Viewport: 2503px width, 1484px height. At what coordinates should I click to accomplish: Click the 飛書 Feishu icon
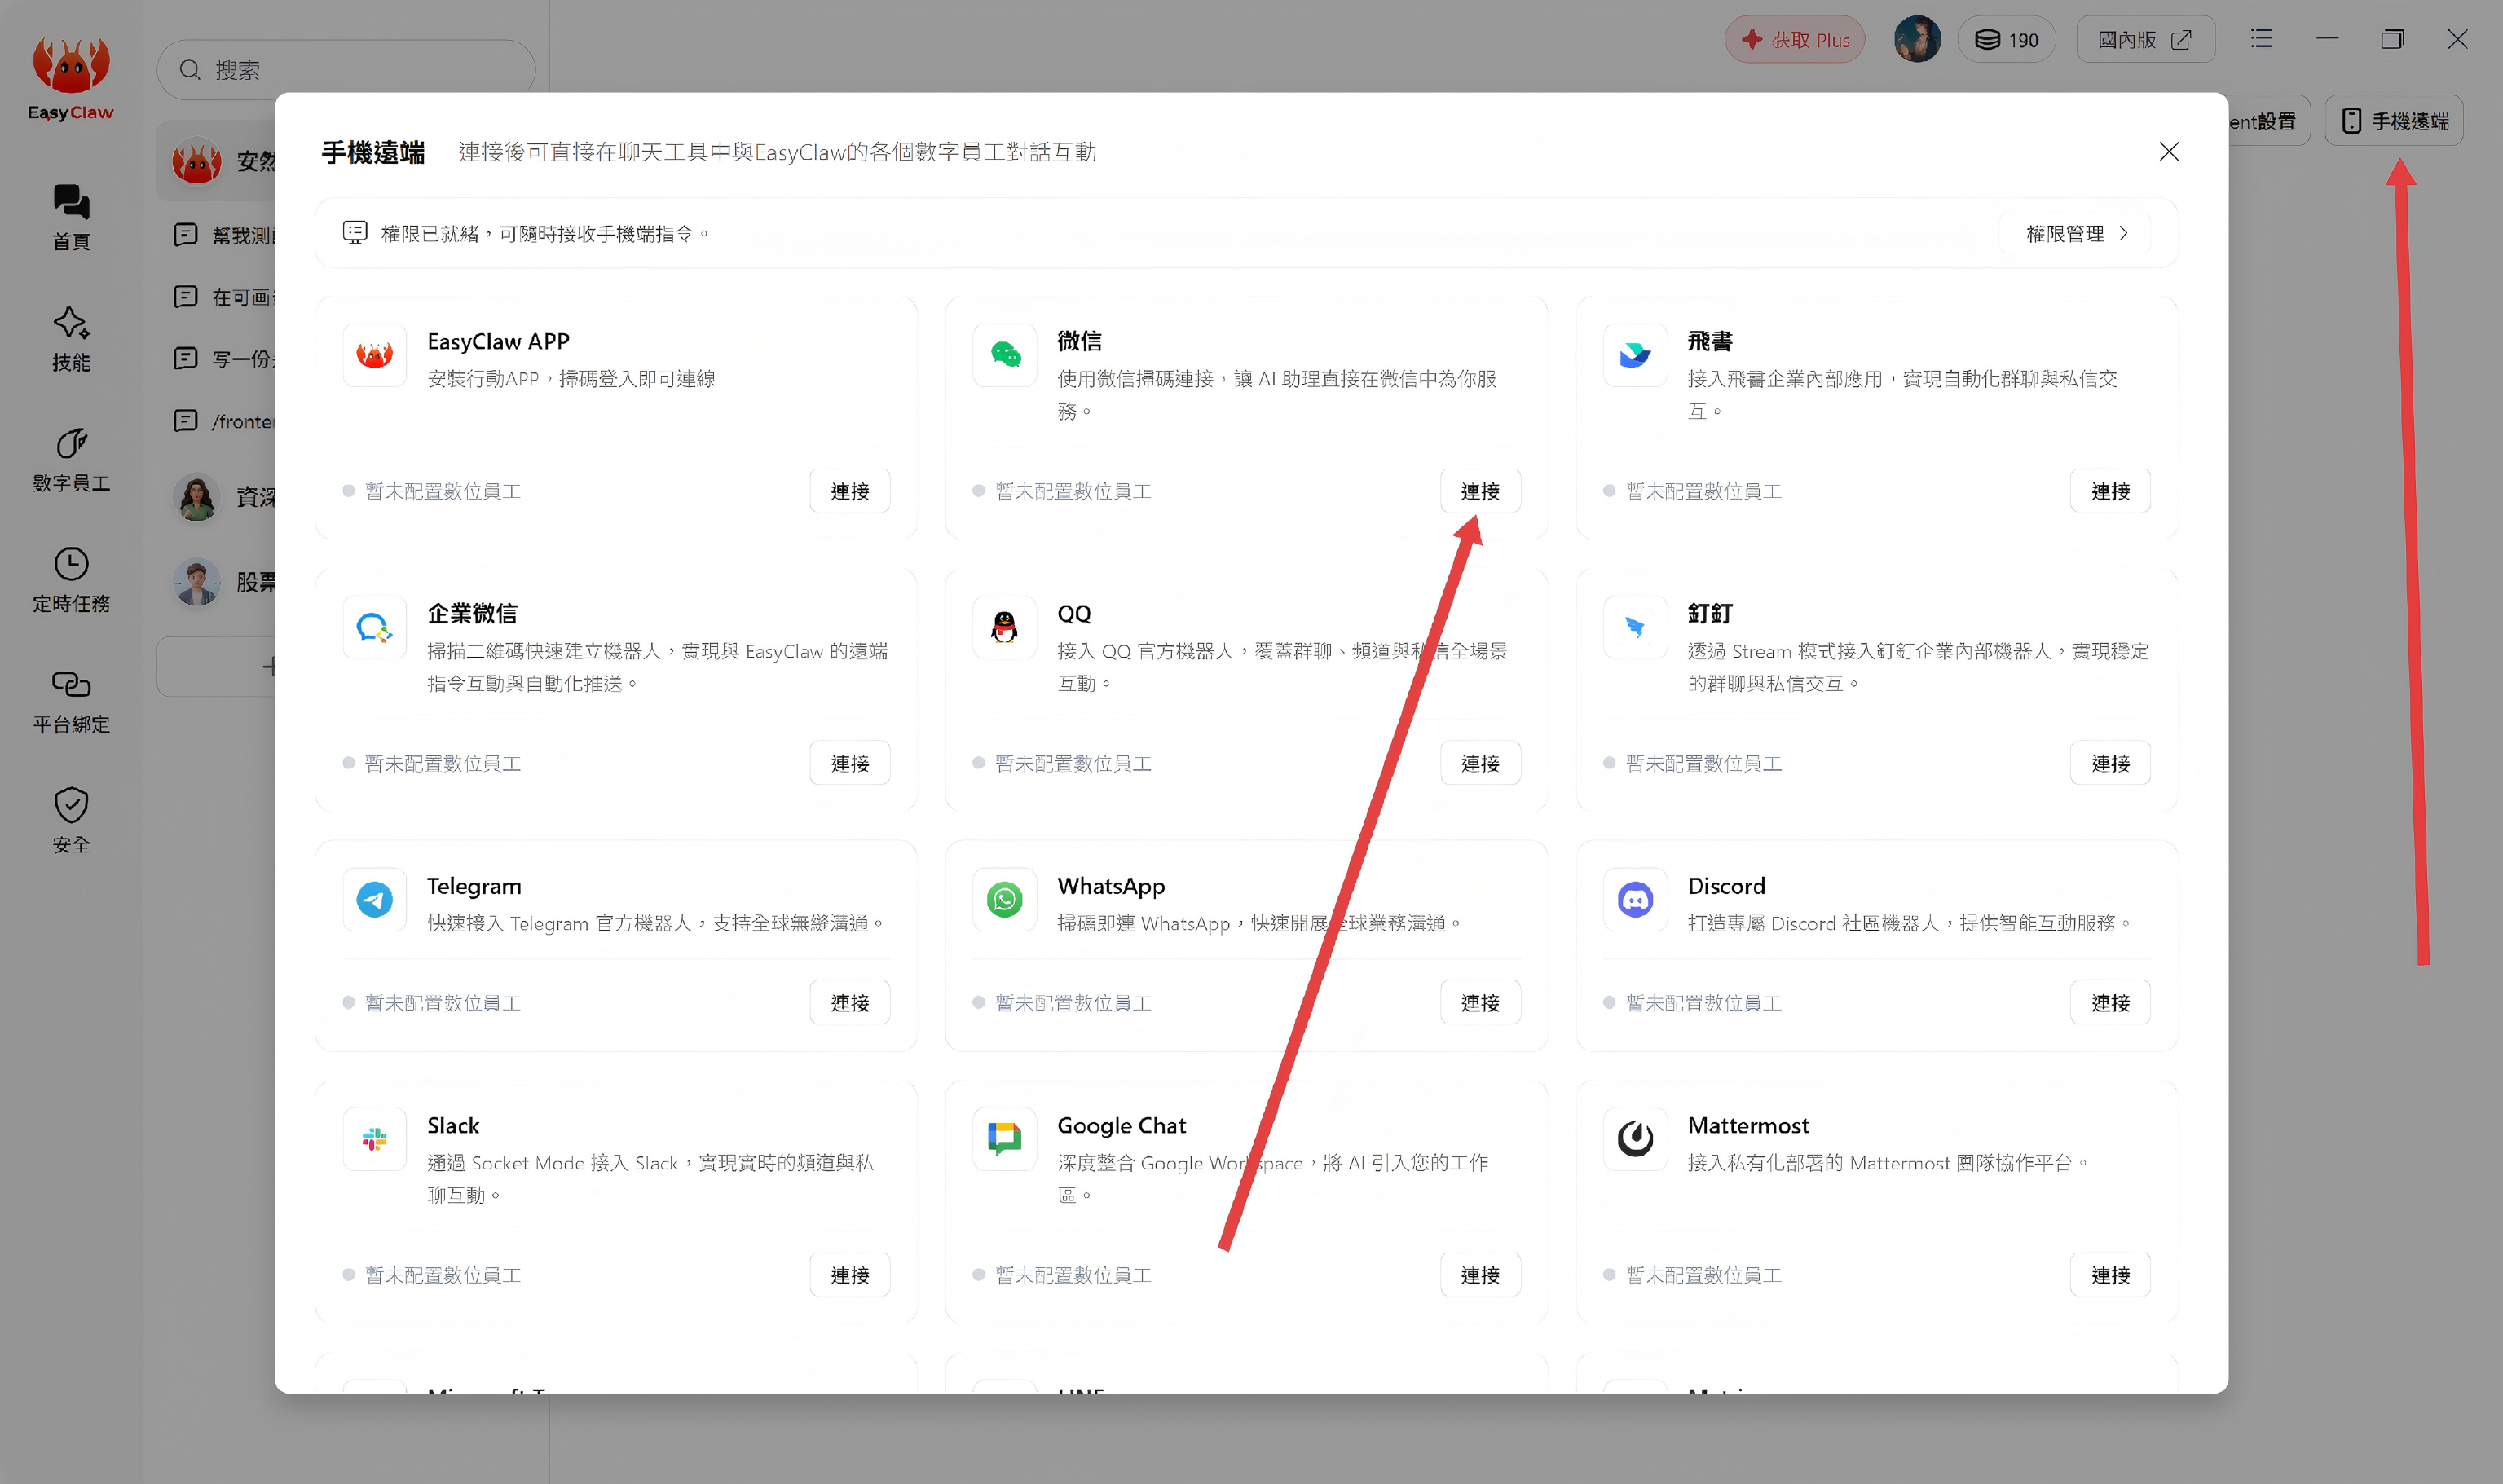(x=1635, y=355)
